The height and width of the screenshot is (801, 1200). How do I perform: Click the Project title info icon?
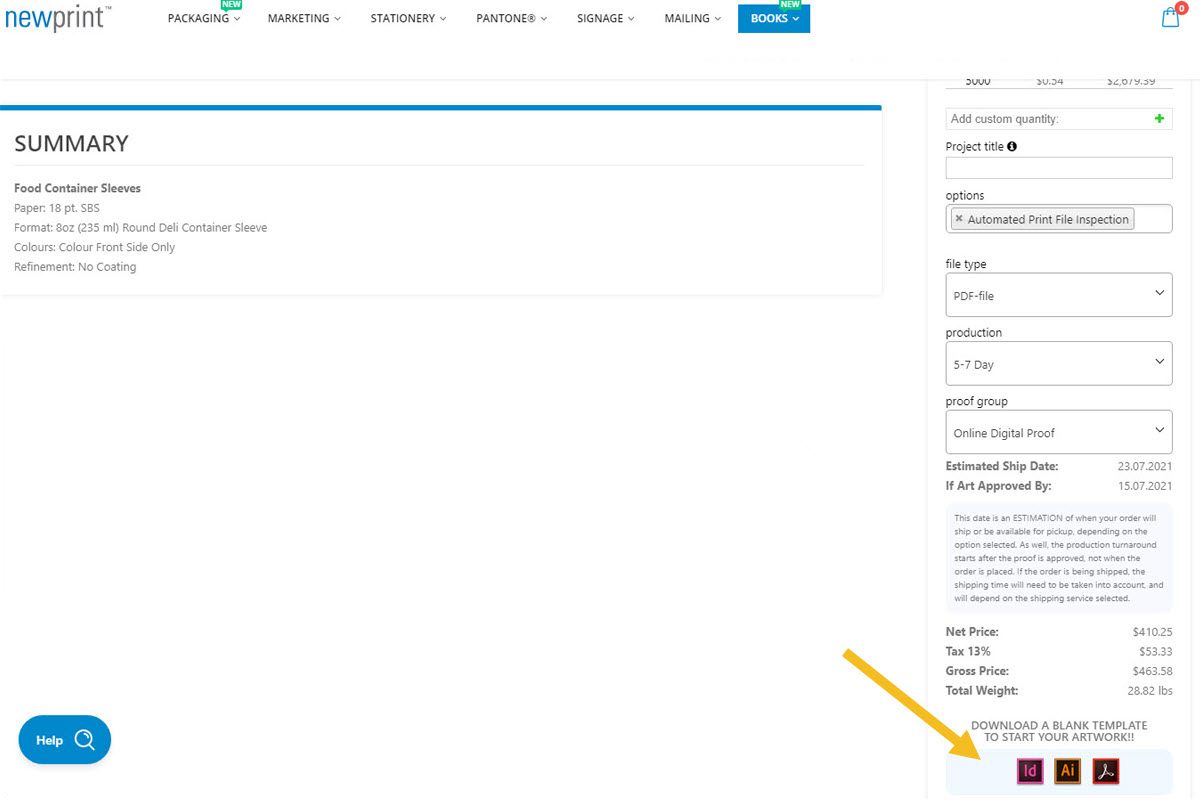[x=1012, y=146]
